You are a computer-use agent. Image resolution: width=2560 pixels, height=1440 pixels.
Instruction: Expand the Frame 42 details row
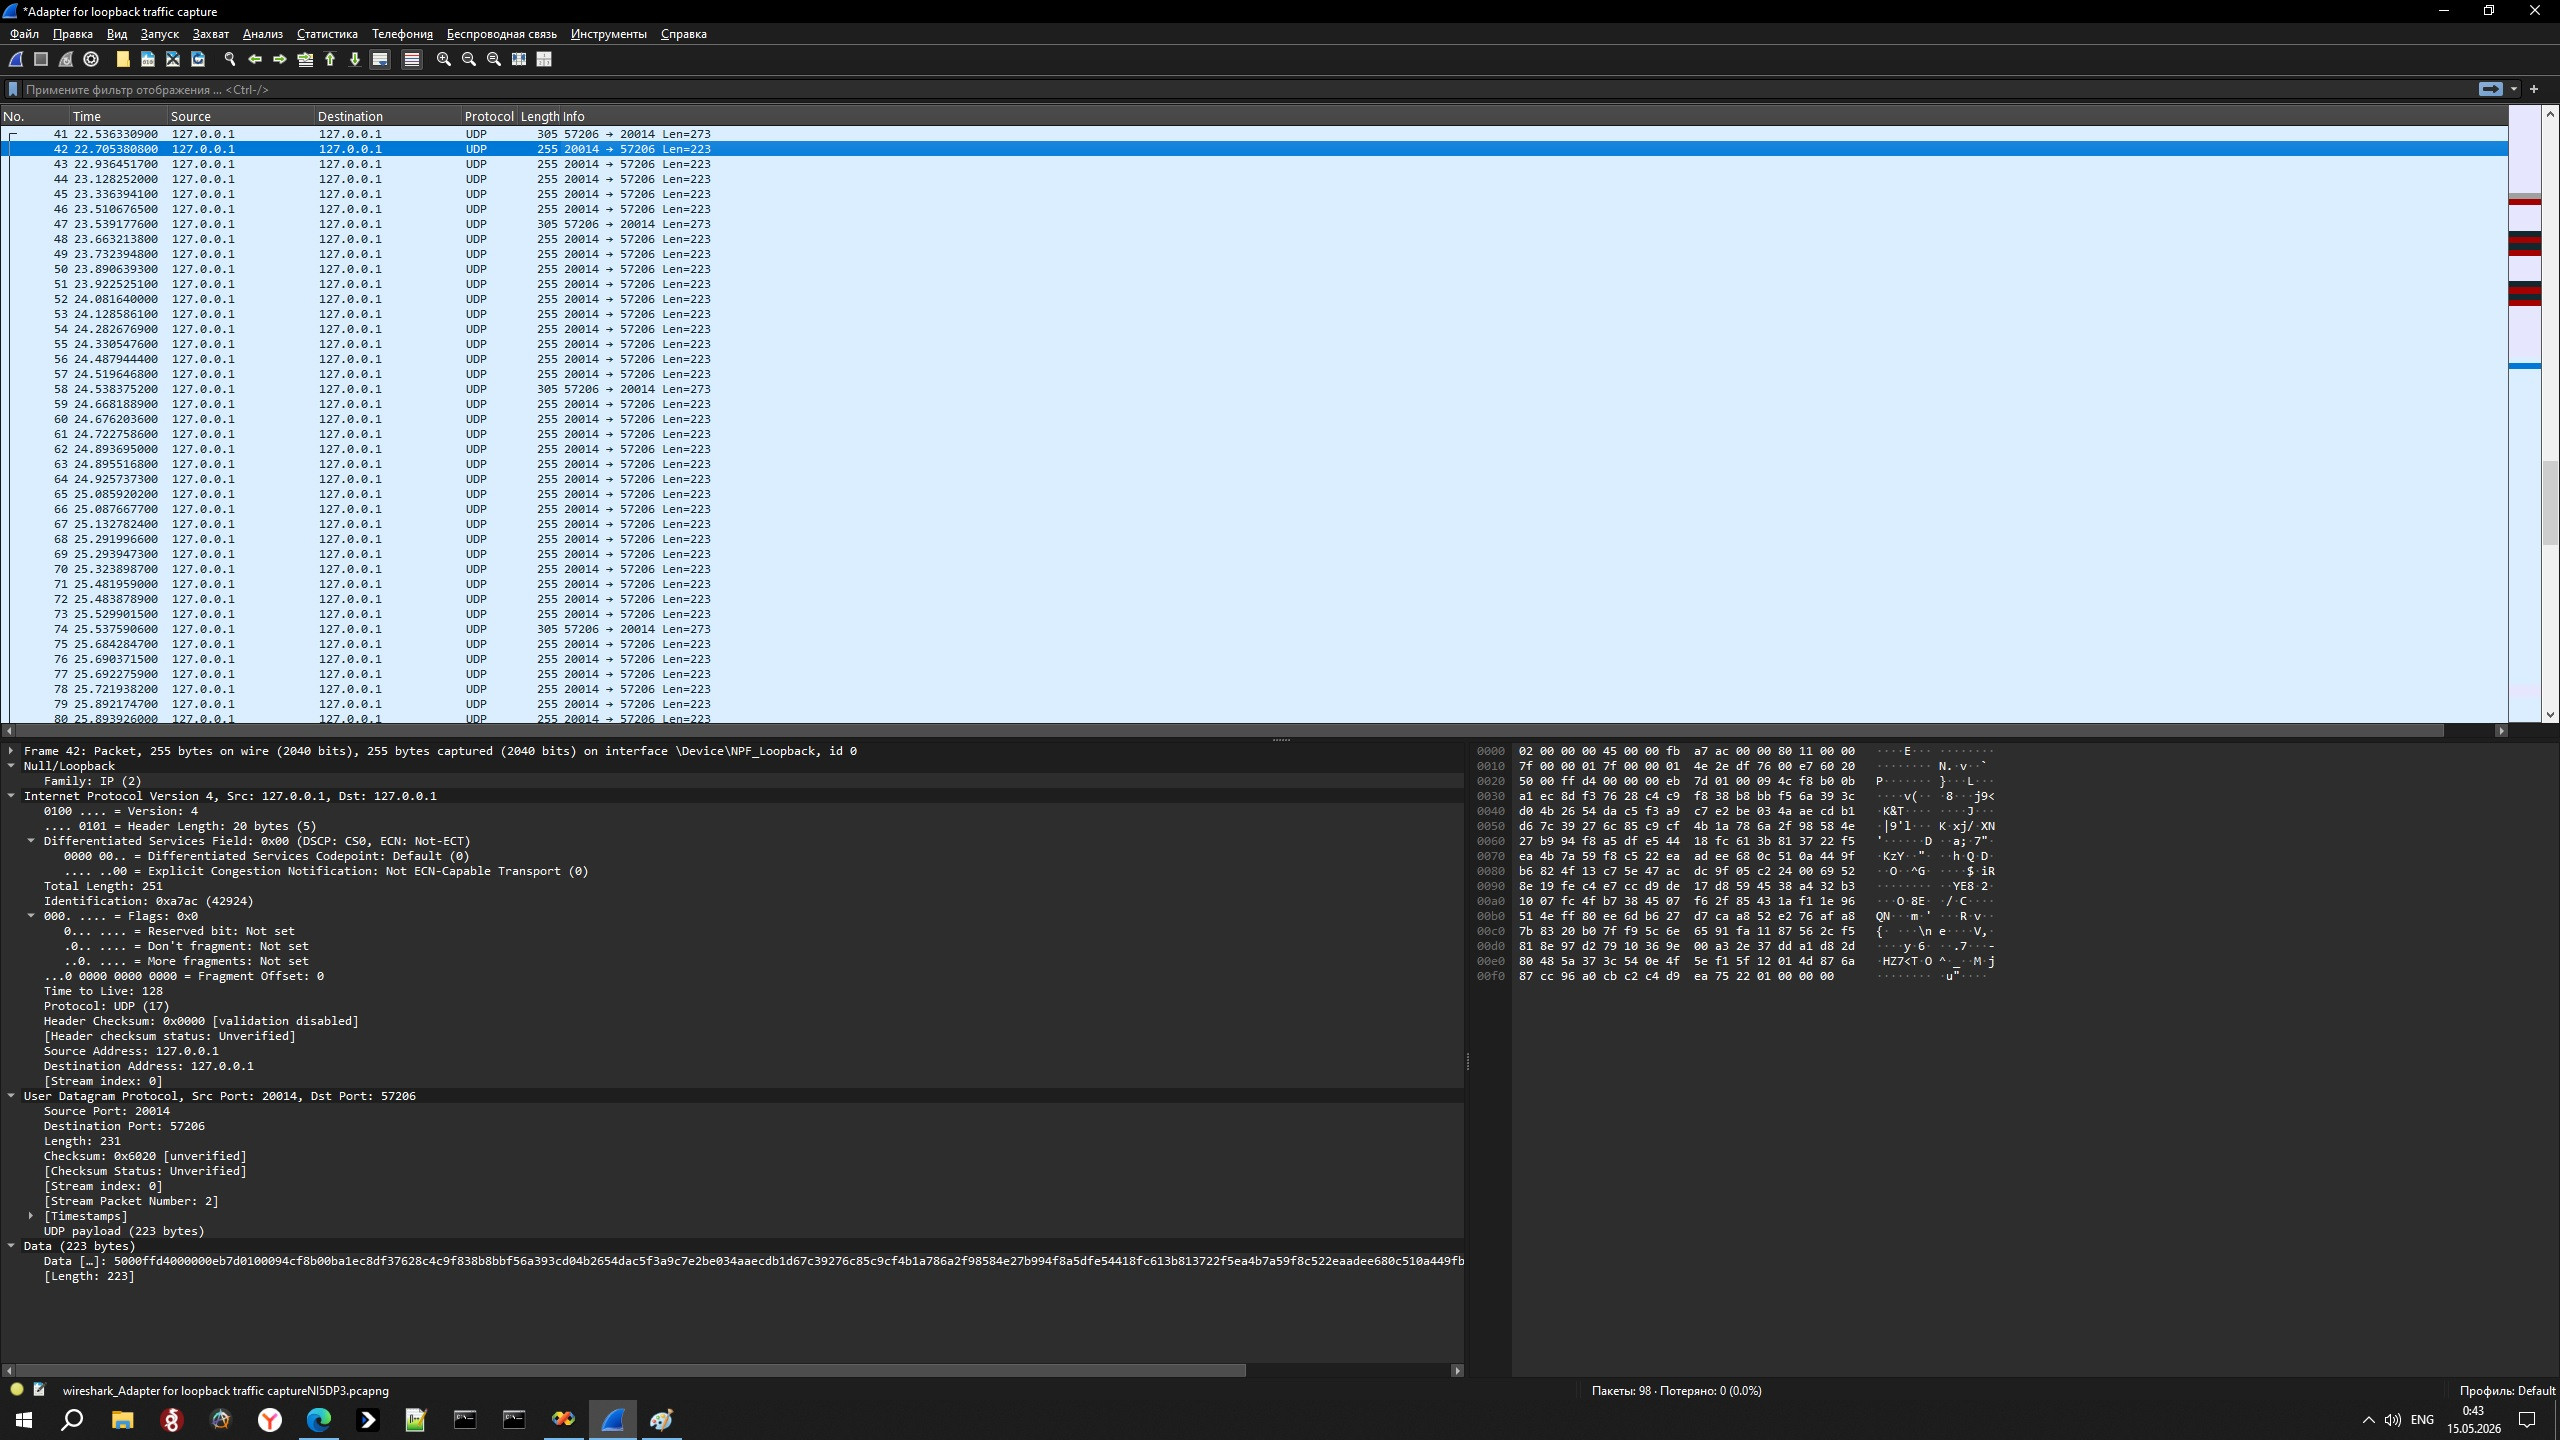tap(11, 751)
